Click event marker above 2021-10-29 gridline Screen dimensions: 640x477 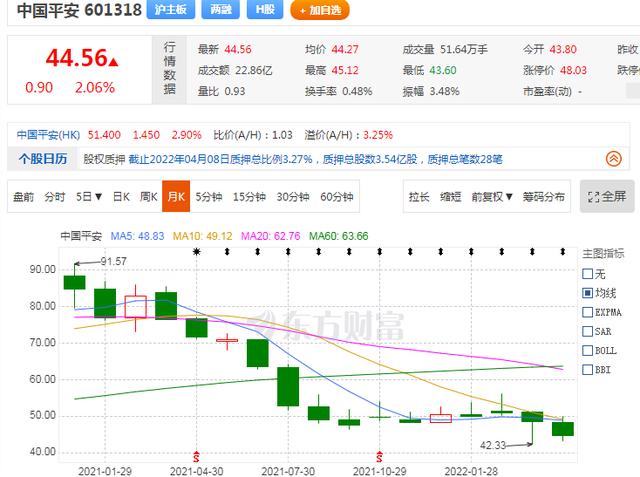pyautogui.click(x=380, y=252)
